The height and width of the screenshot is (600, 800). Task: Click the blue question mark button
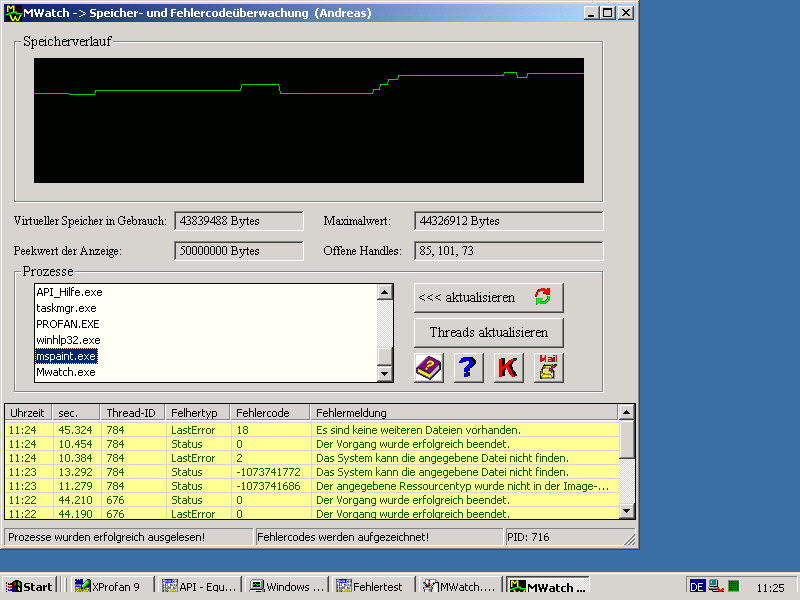click(468, 368)
